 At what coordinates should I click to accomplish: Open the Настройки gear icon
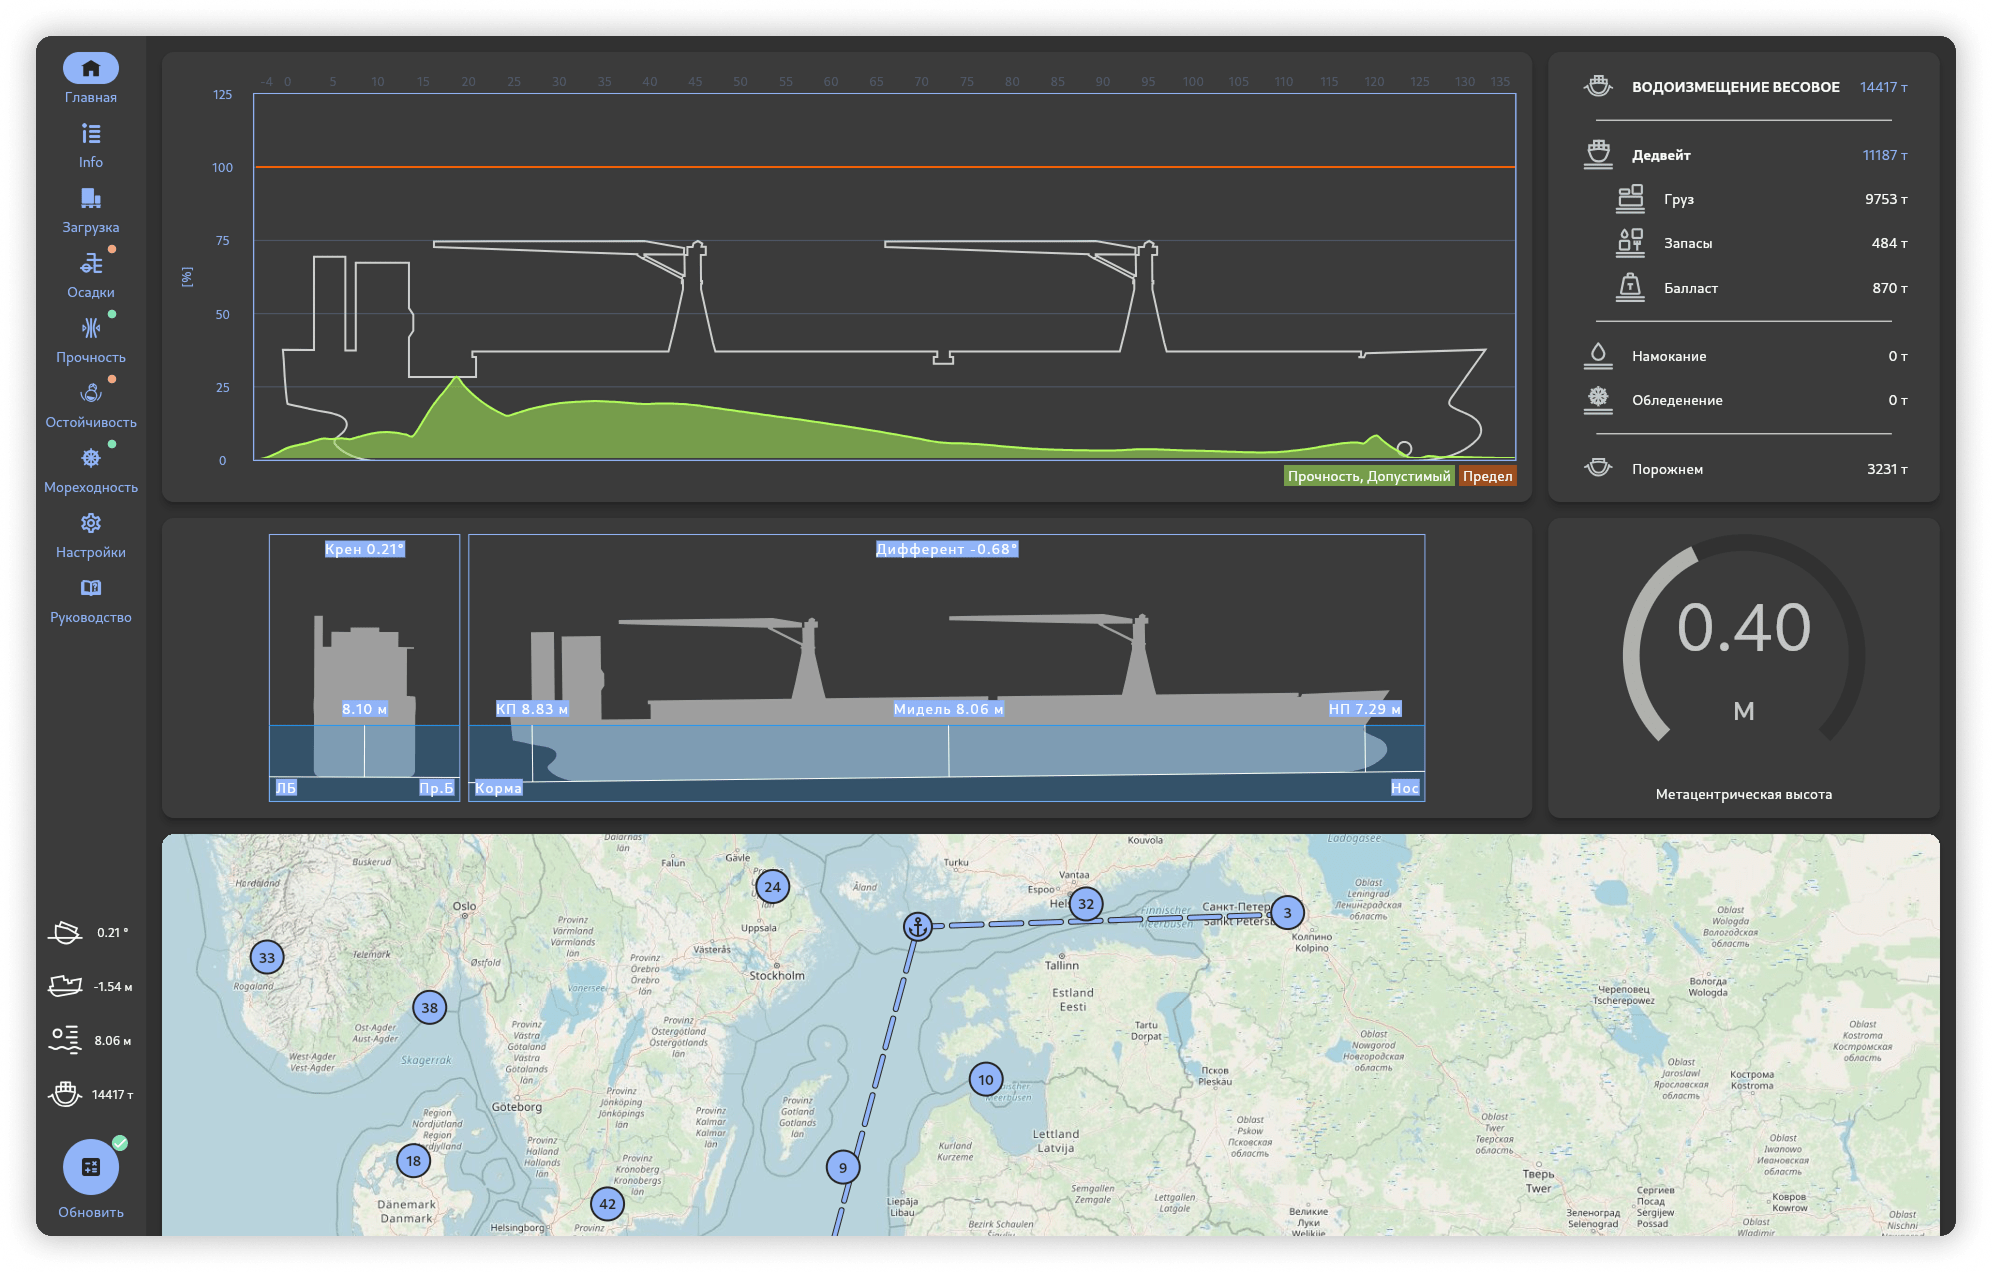coord(91,524)
